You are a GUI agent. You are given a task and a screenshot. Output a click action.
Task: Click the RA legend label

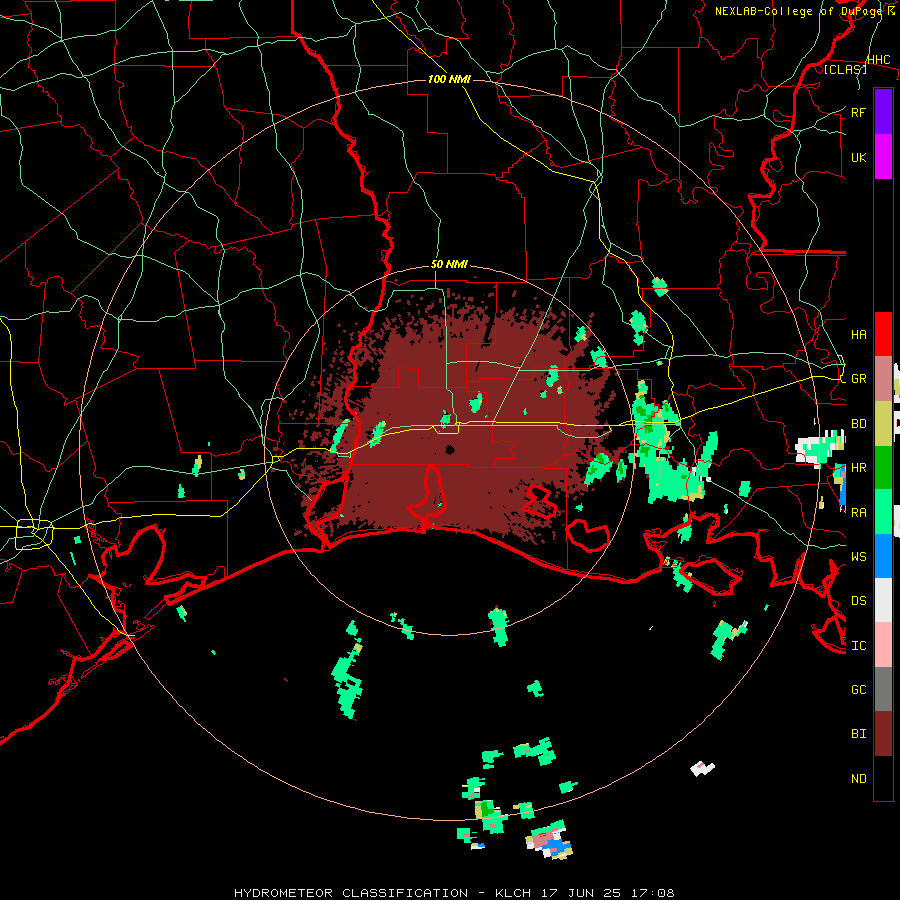858,513
